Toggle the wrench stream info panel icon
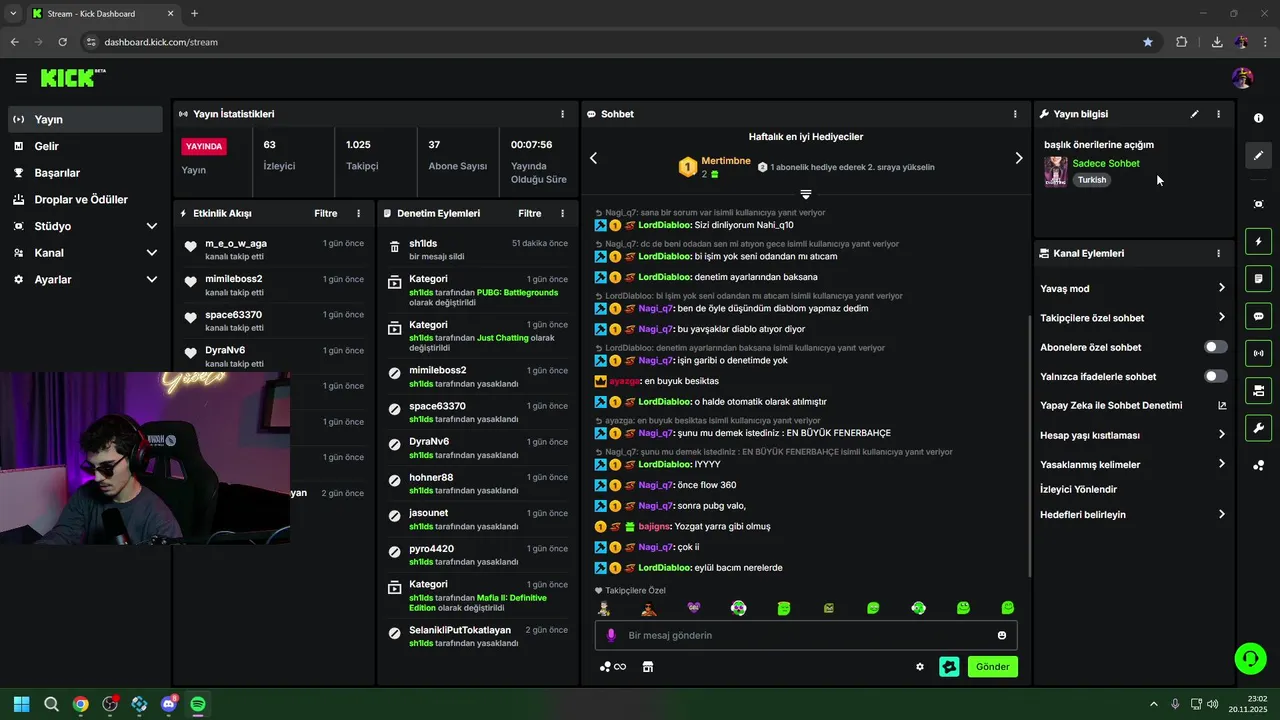The width and height of the screenshot is (1280, 720). coord(1258,428)
